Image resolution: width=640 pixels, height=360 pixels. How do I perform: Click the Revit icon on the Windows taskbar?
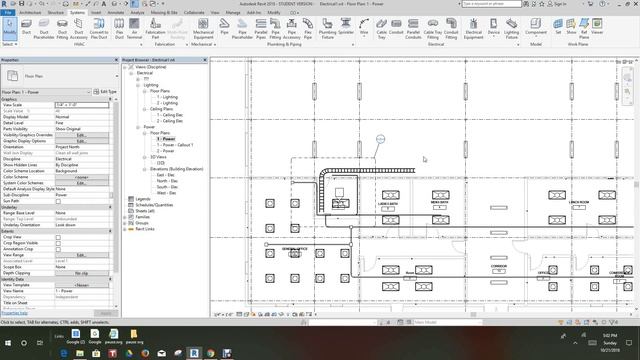194,353
